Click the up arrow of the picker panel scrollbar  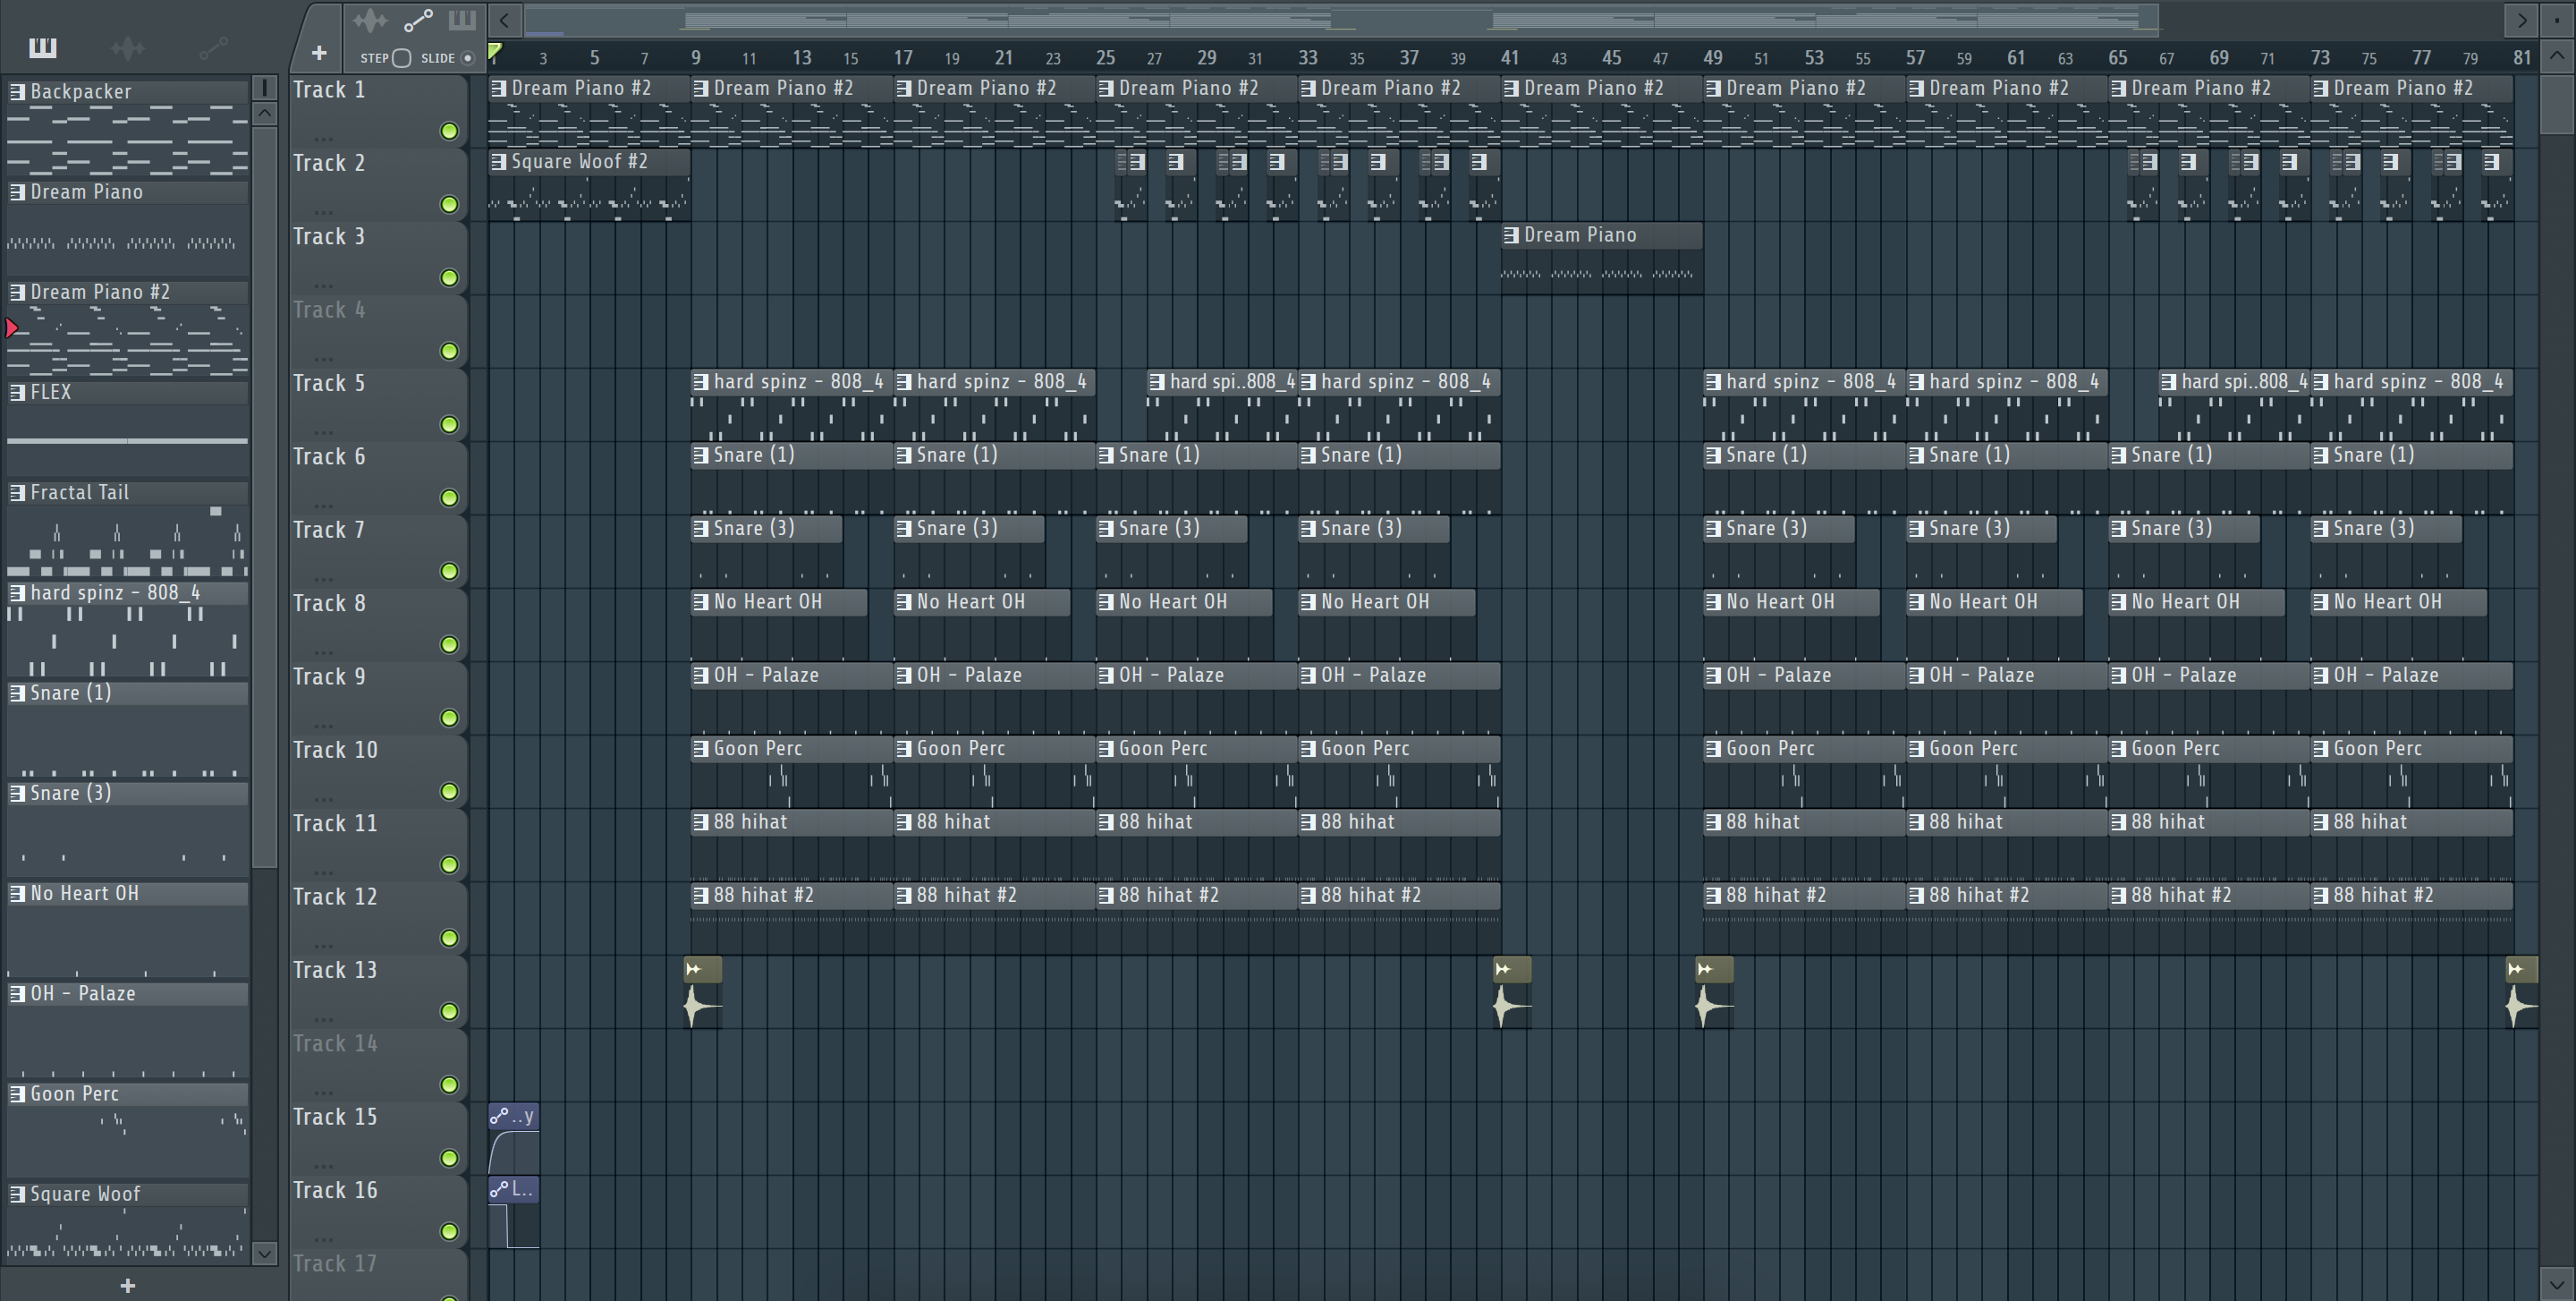264,113
